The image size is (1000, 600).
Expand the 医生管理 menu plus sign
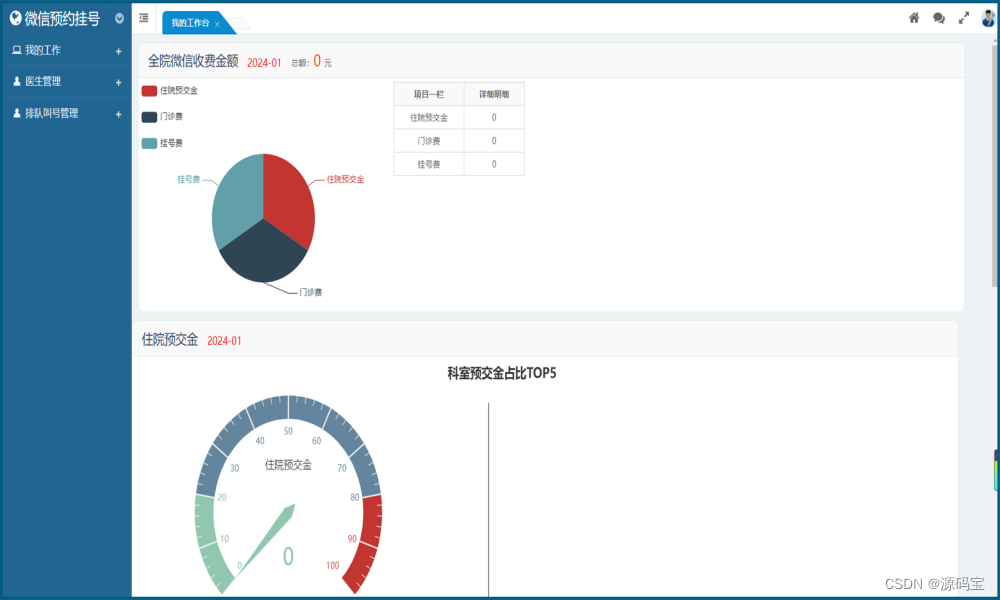119,82
